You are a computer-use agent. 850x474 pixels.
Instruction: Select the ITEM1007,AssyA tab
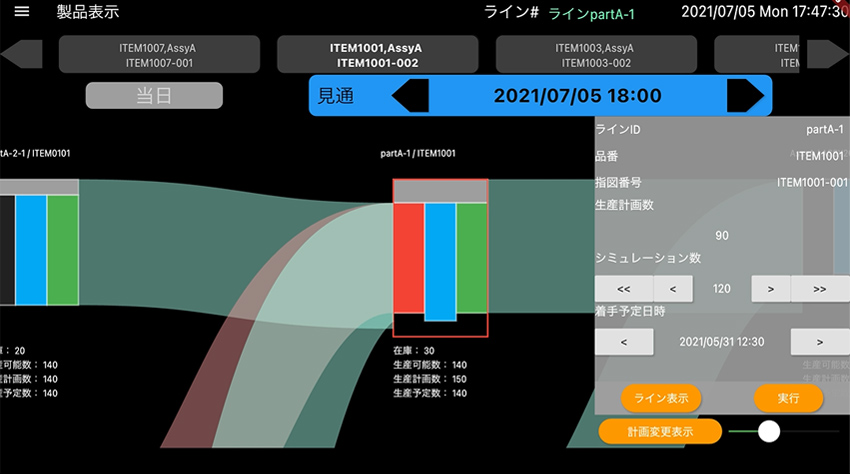(x=159, y=55)
